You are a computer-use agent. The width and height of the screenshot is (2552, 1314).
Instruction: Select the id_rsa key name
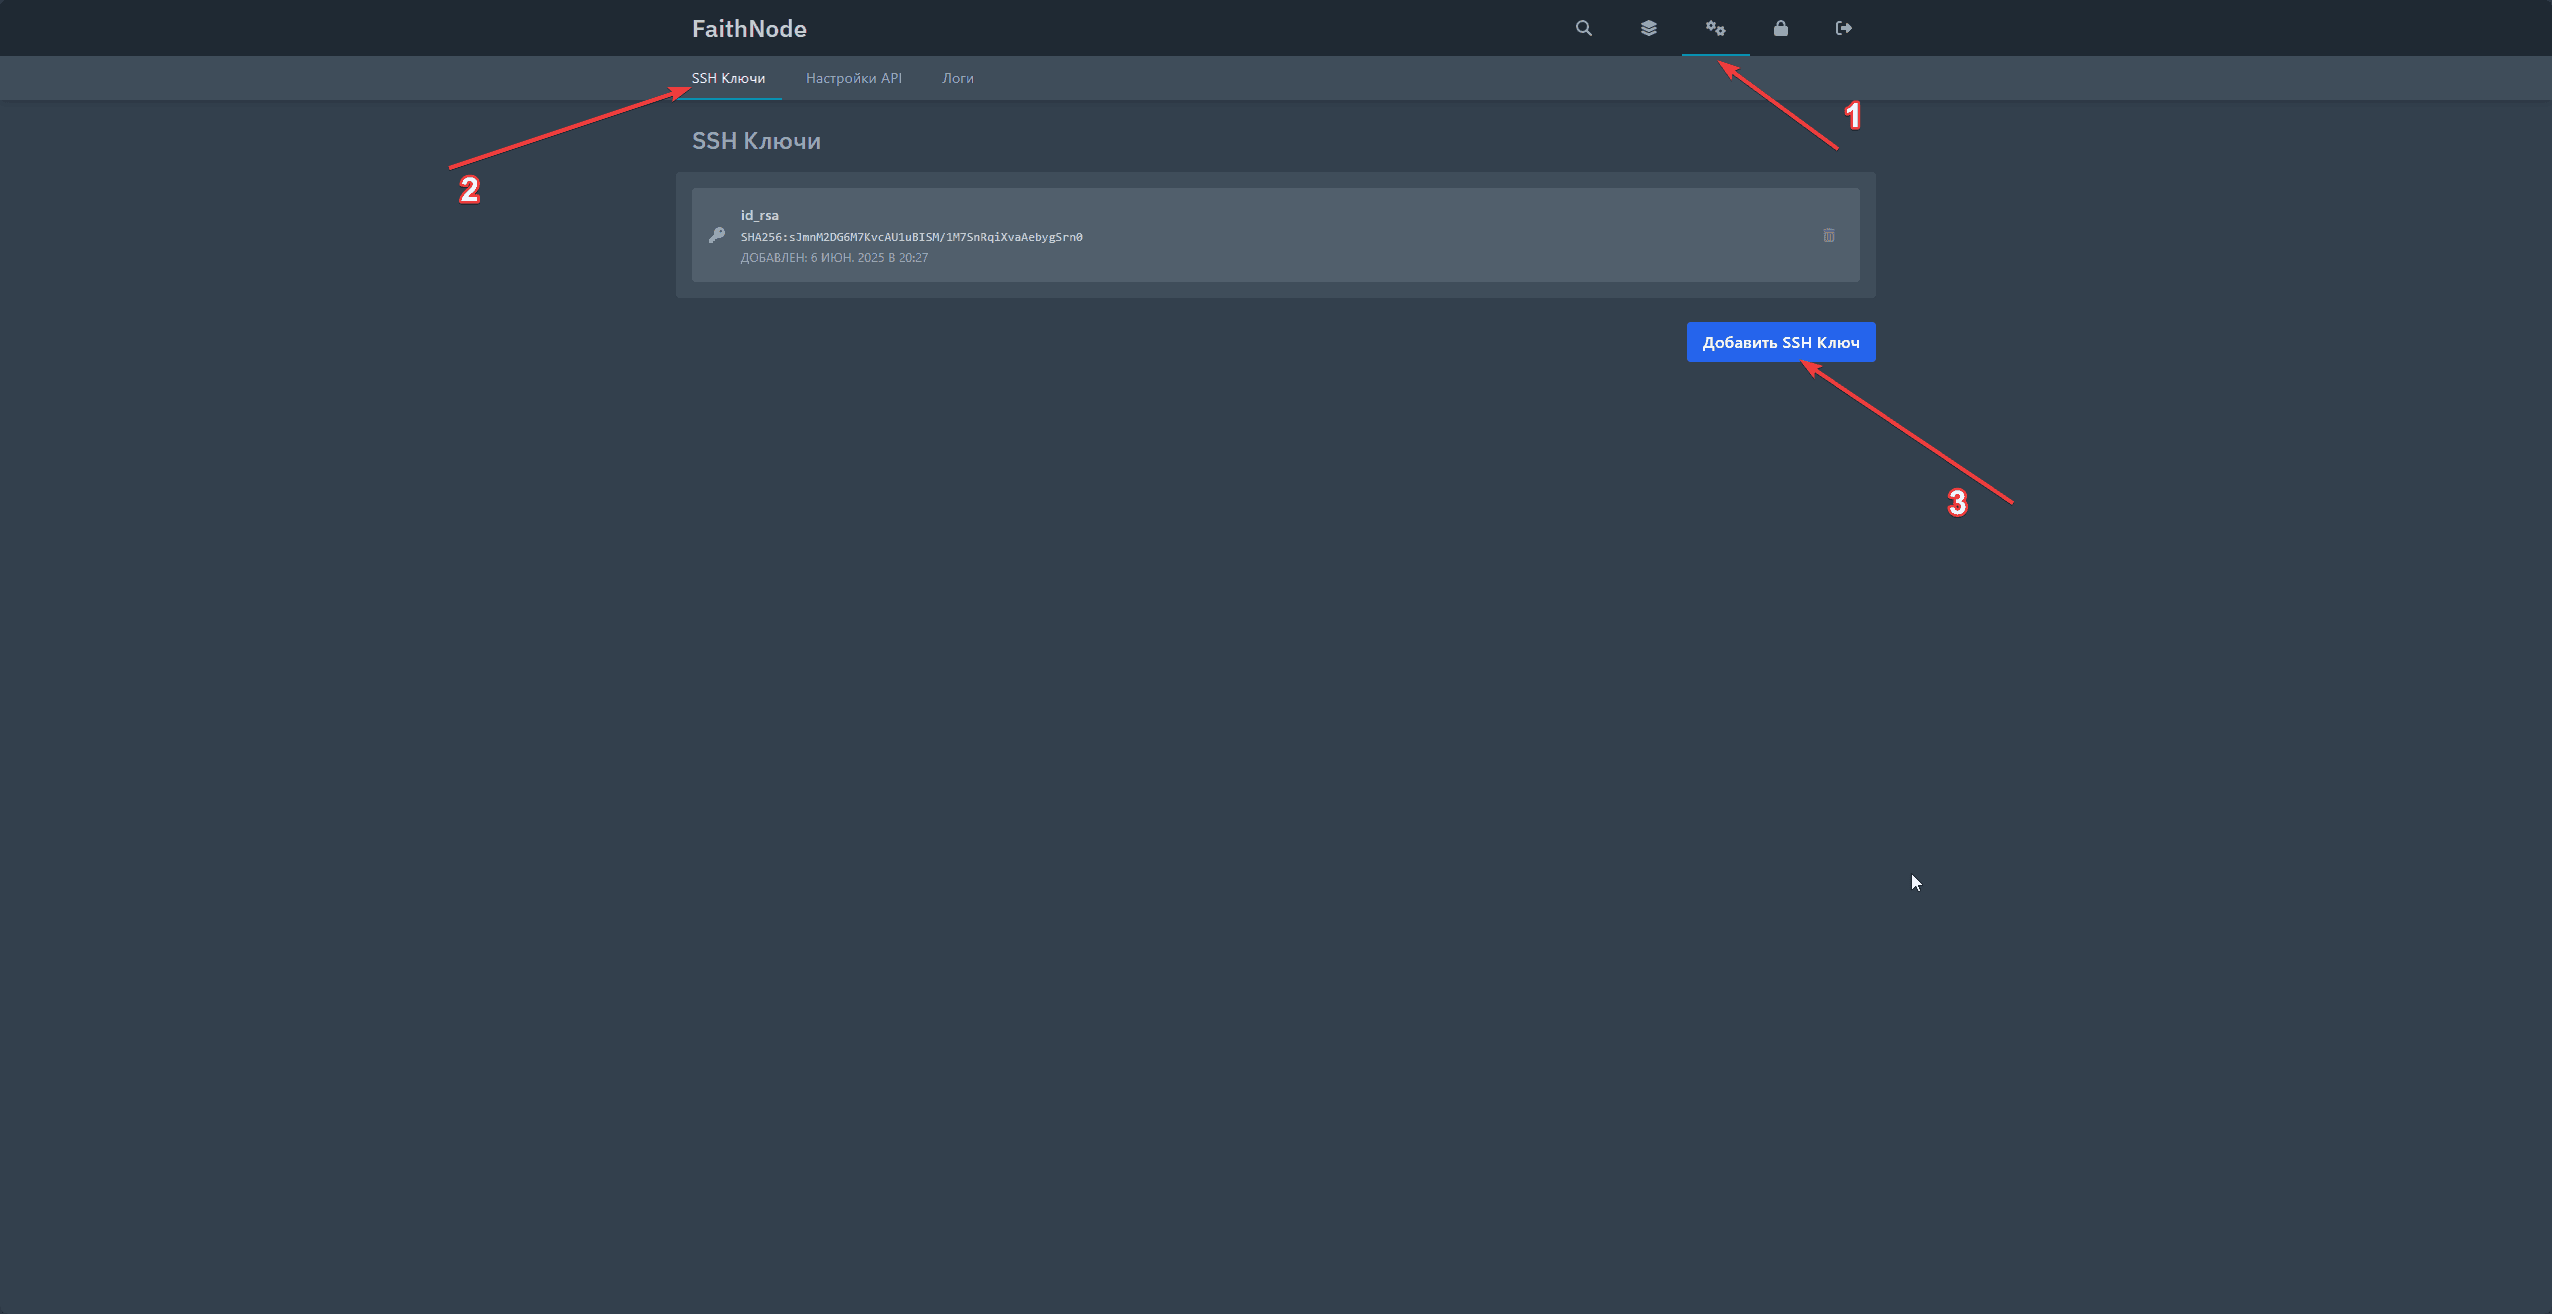(x=759, y=215)
